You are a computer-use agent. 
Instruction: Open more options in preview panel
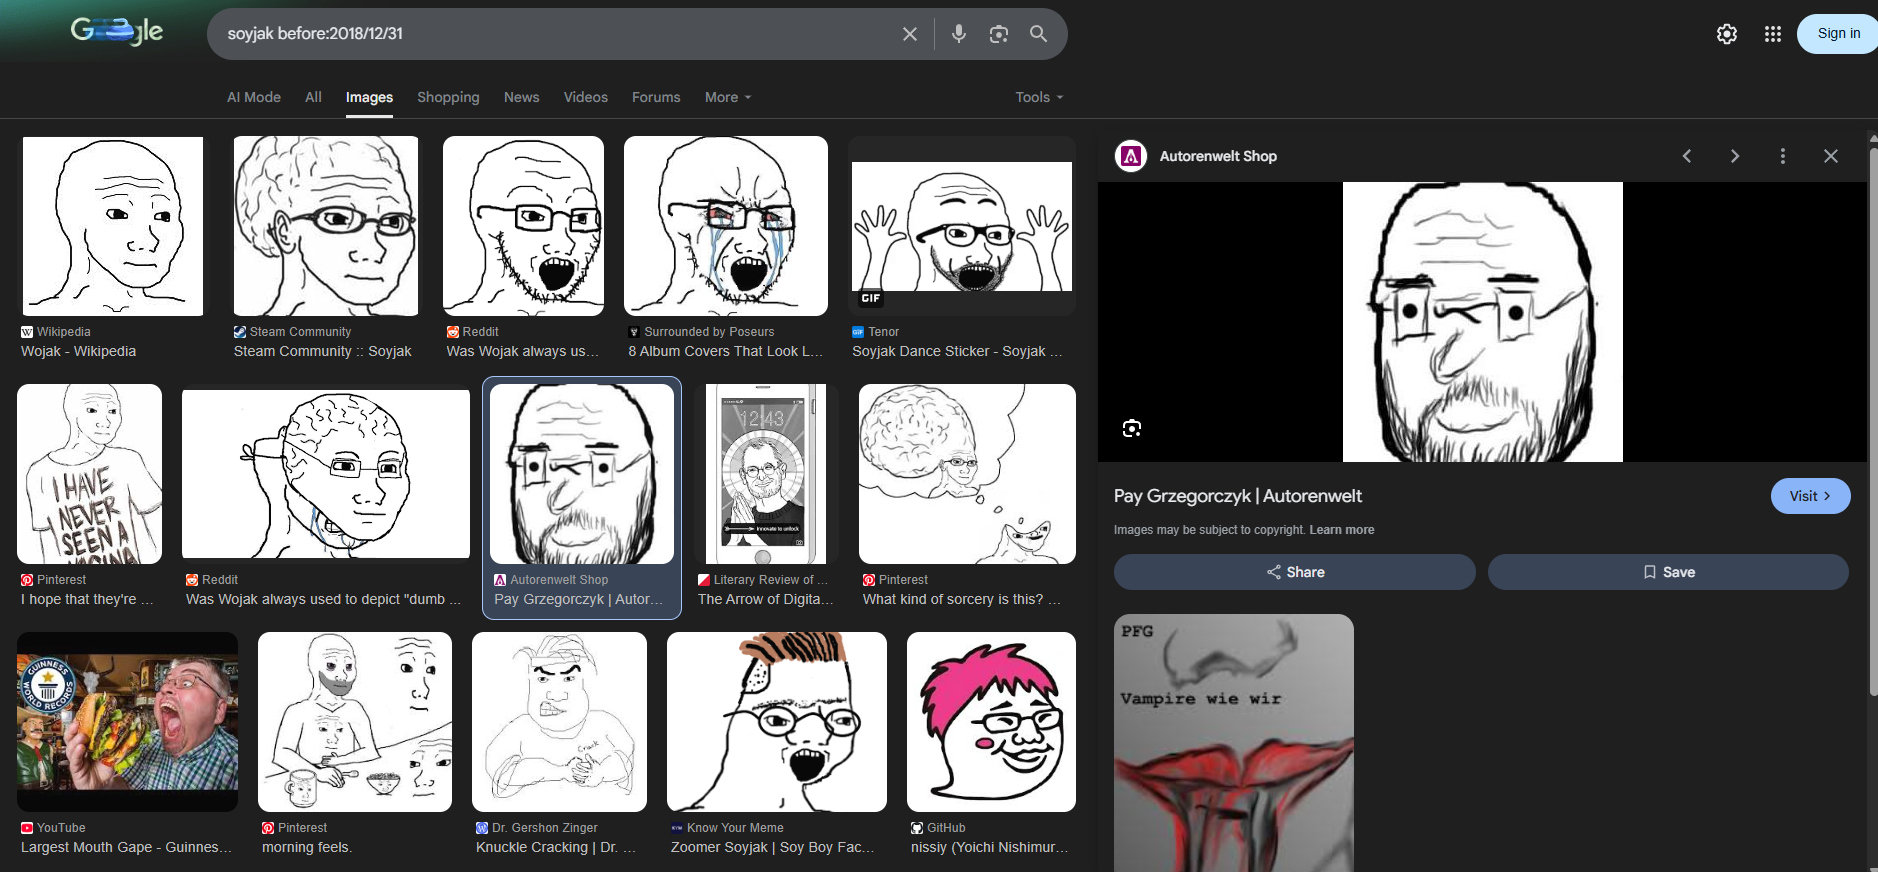[1783, 156]
